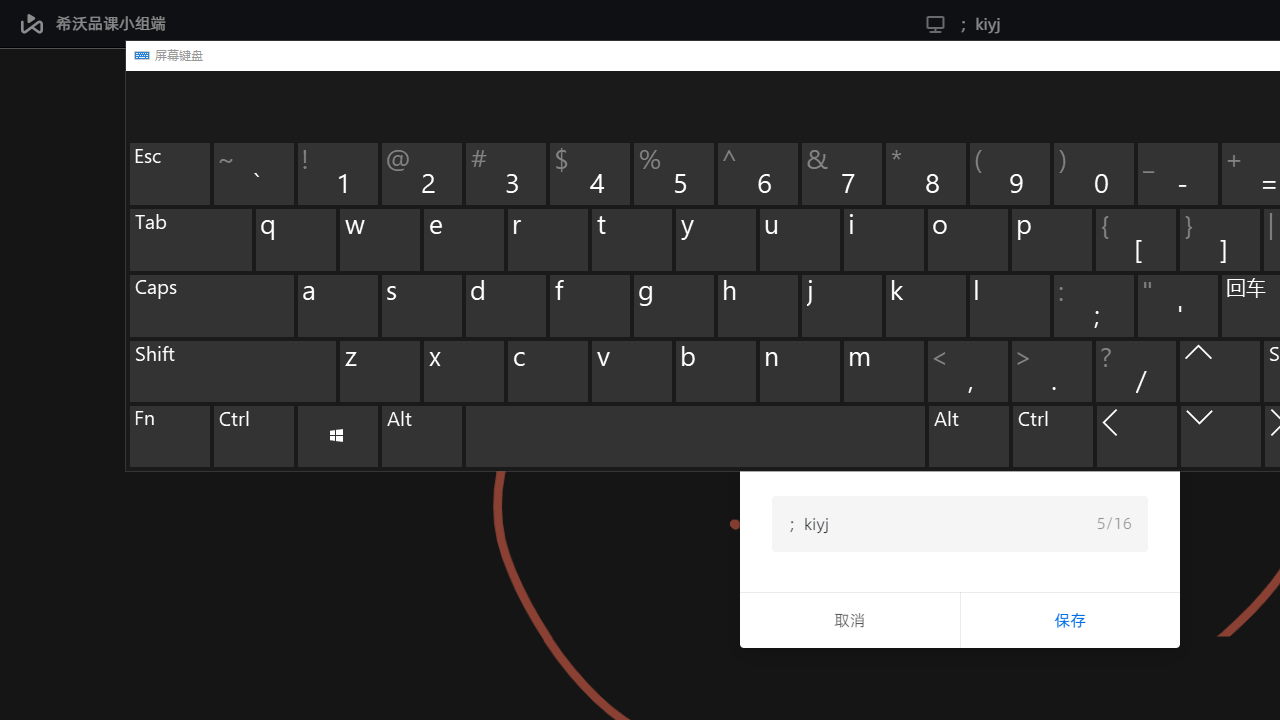Click the on-screen keyboard title icon
1280x720 pixels.
coord(142,56)
